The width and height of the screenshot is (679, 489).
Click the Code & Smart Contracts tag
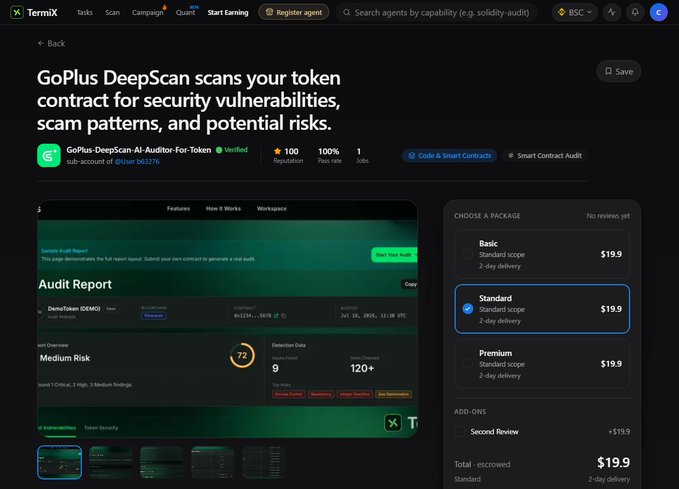[x=449, y=155]
